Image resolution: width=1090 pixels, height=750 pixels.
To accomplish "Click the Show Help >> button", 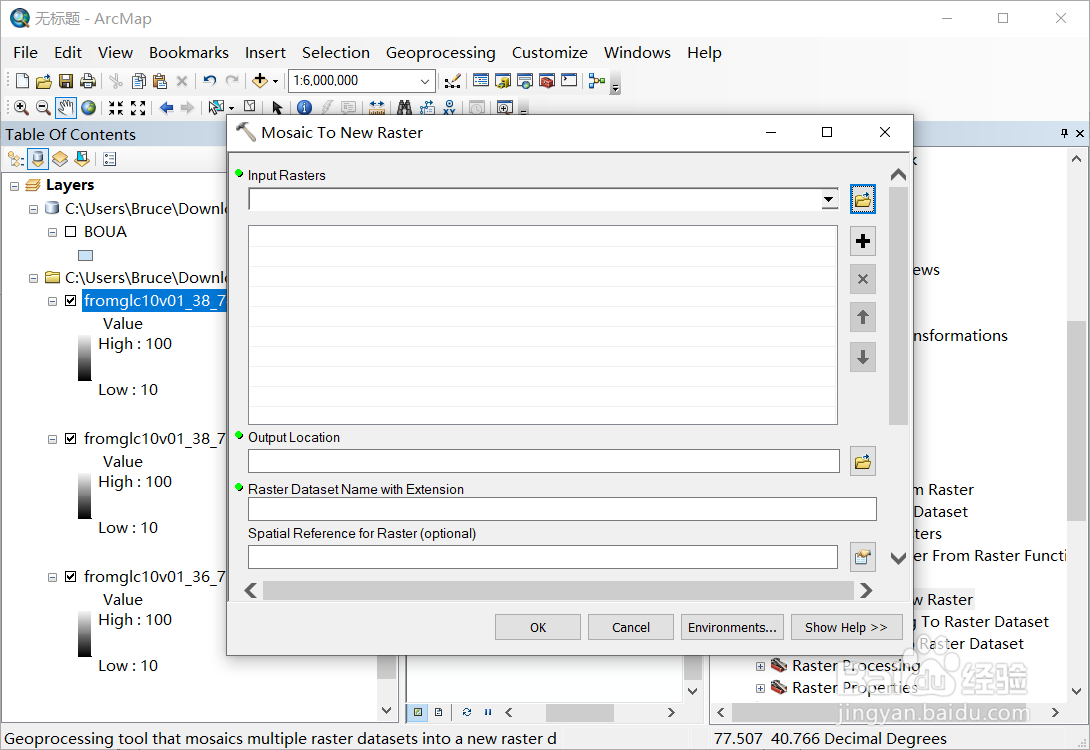I will click(x=846, y=627).
